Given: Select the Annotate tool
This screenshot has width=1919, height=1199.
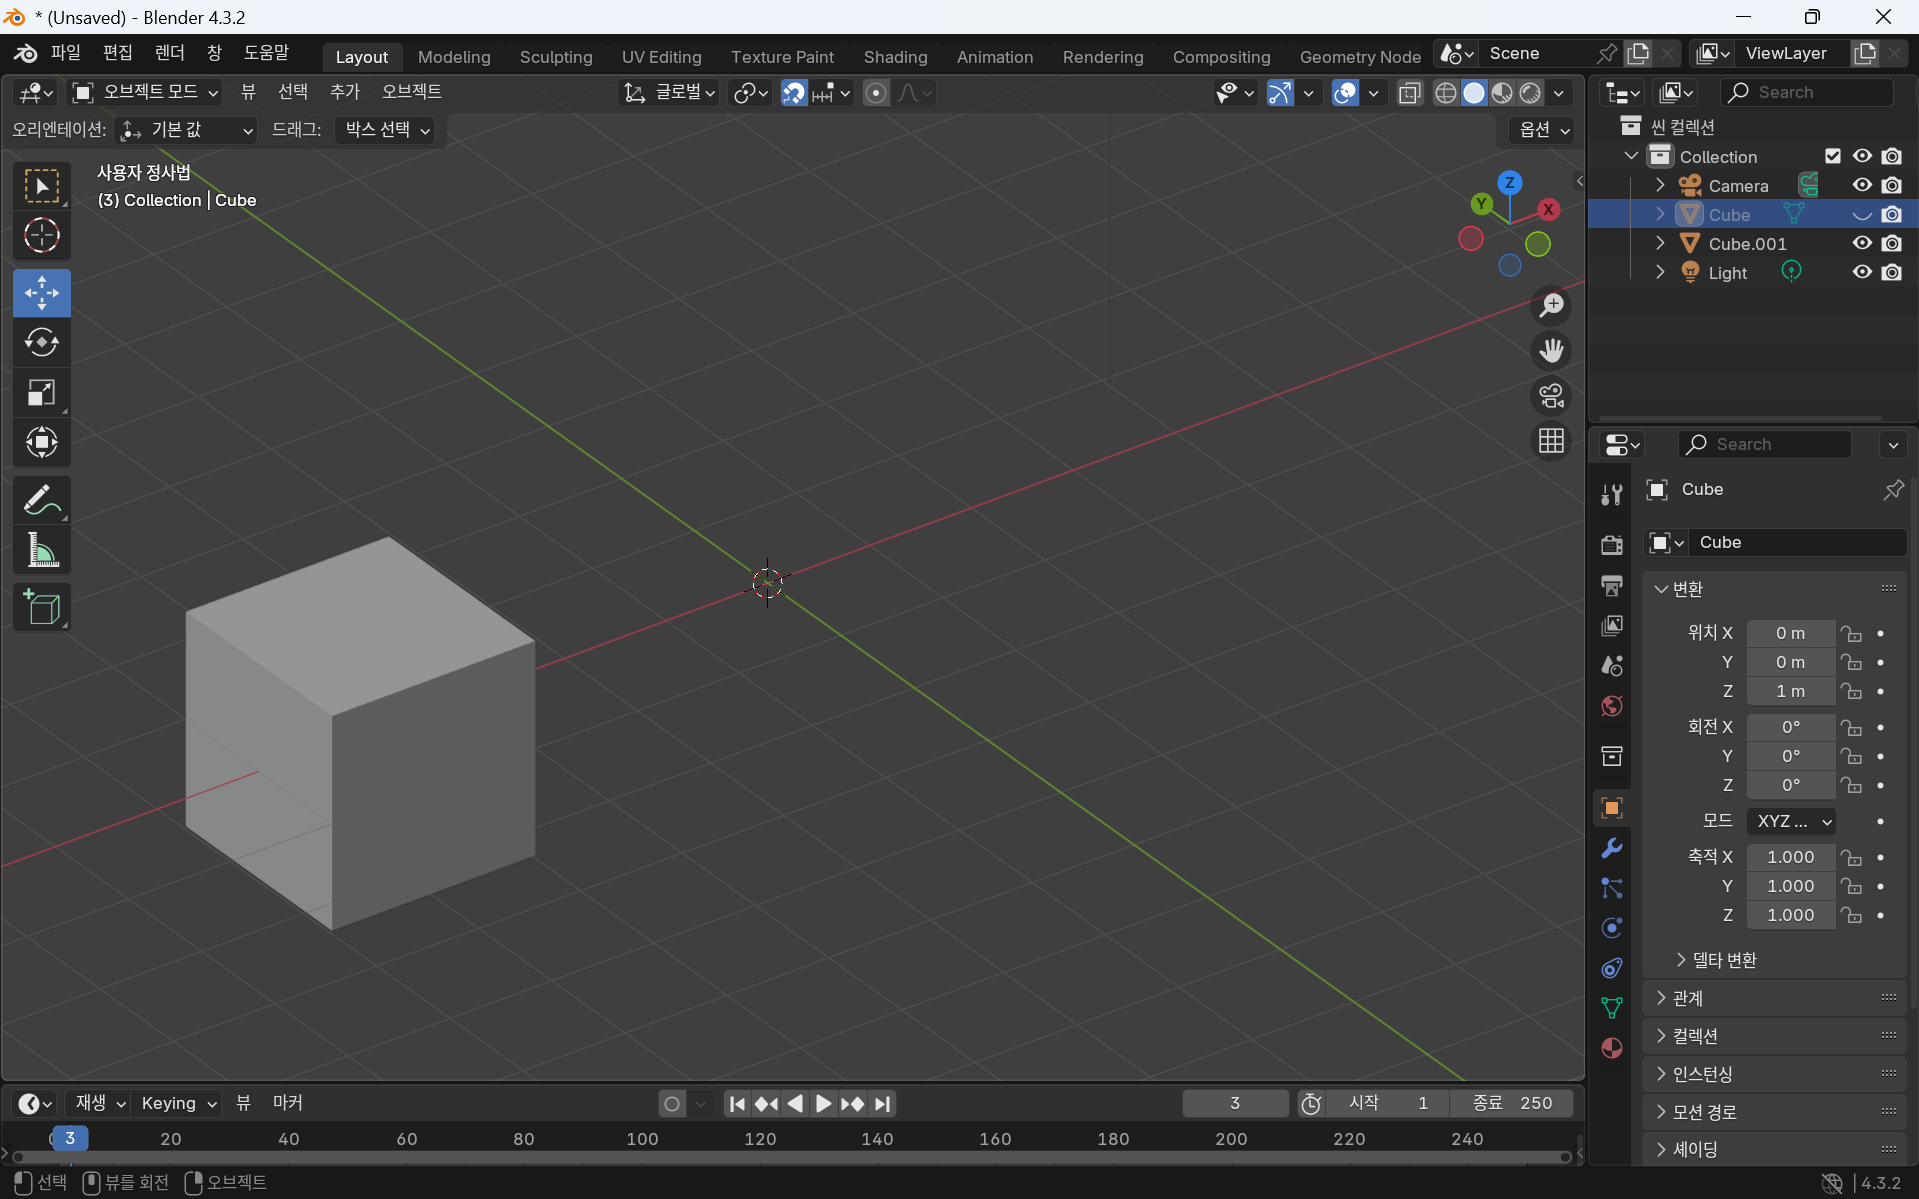Looking at the screenshot, I should 42,500.
